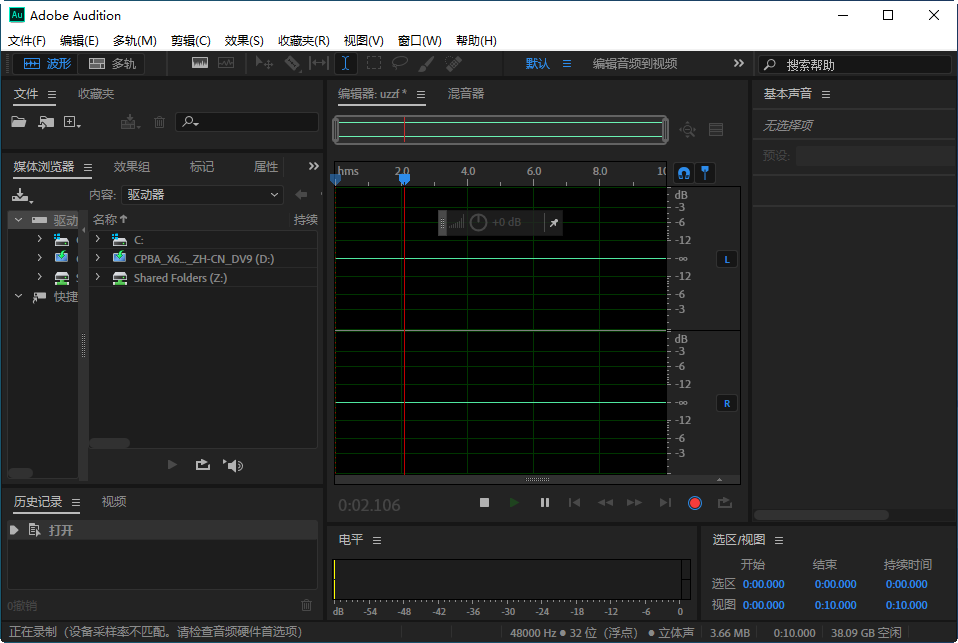This screenshot has width=958, height=643.
Task: Open the 文件 panel menu
Action: [x=52, y=94]
